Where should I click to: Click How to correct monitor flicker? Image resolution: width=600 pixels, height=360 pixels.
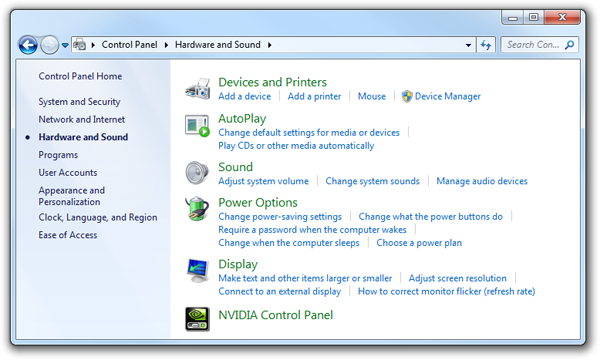pos(446,292)
